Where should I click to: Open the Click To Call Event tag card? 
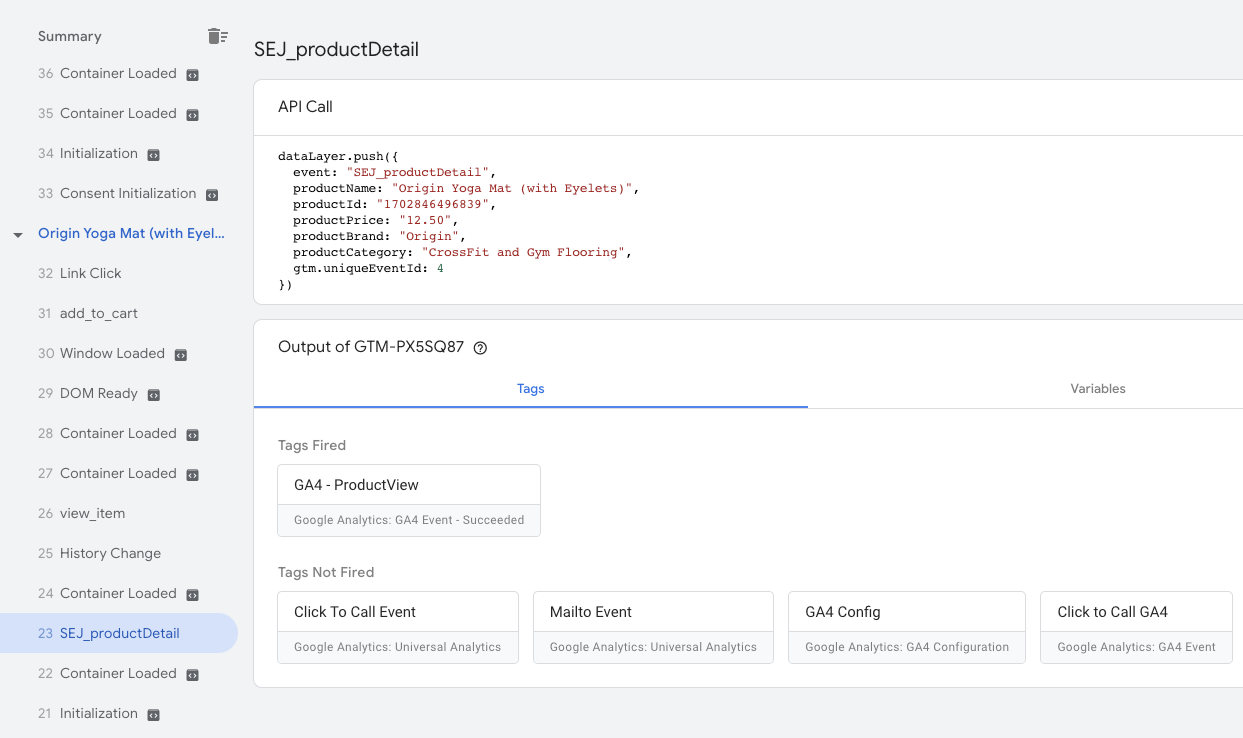pos(397,611)
